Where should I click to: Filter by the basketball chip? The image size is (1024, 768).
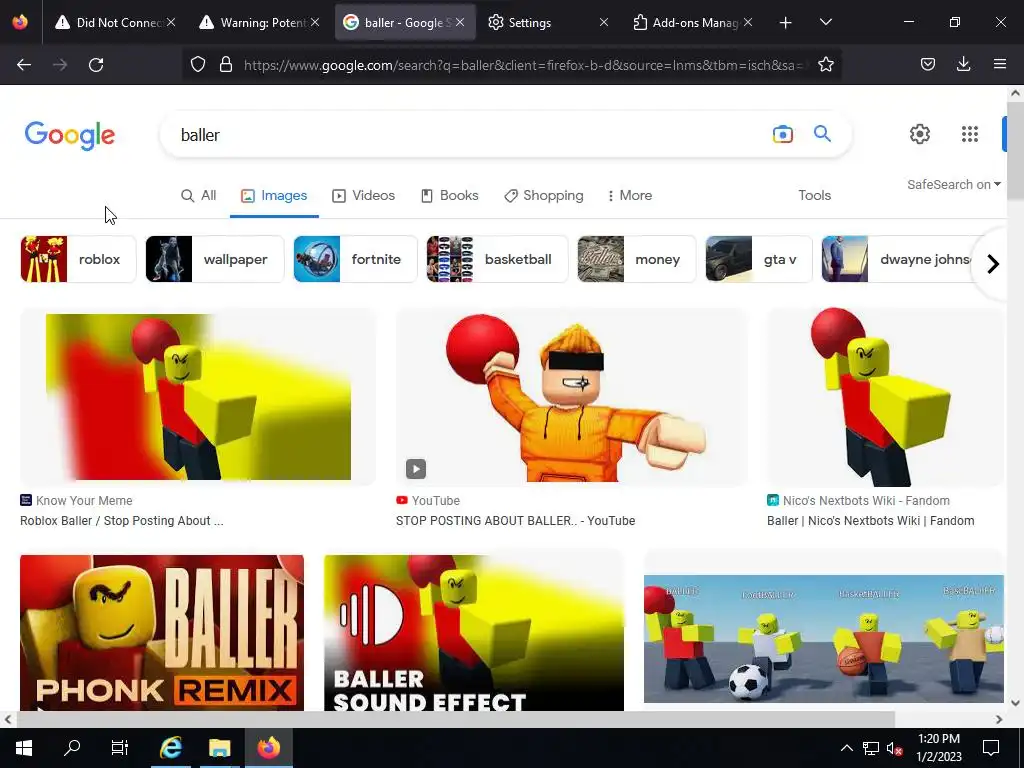click(498, 259)
